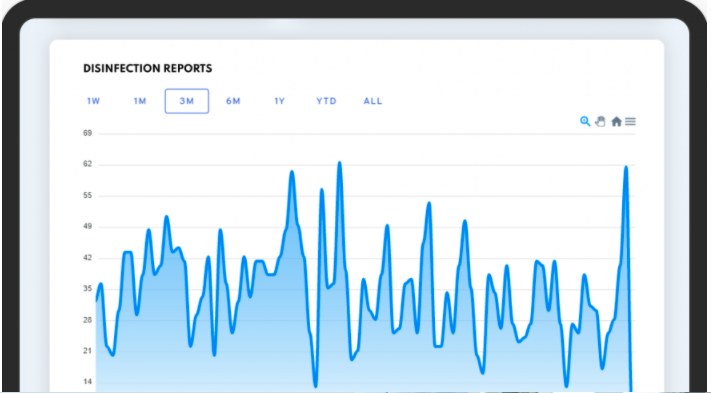Click the 14 y-axis label

point(88,382)
